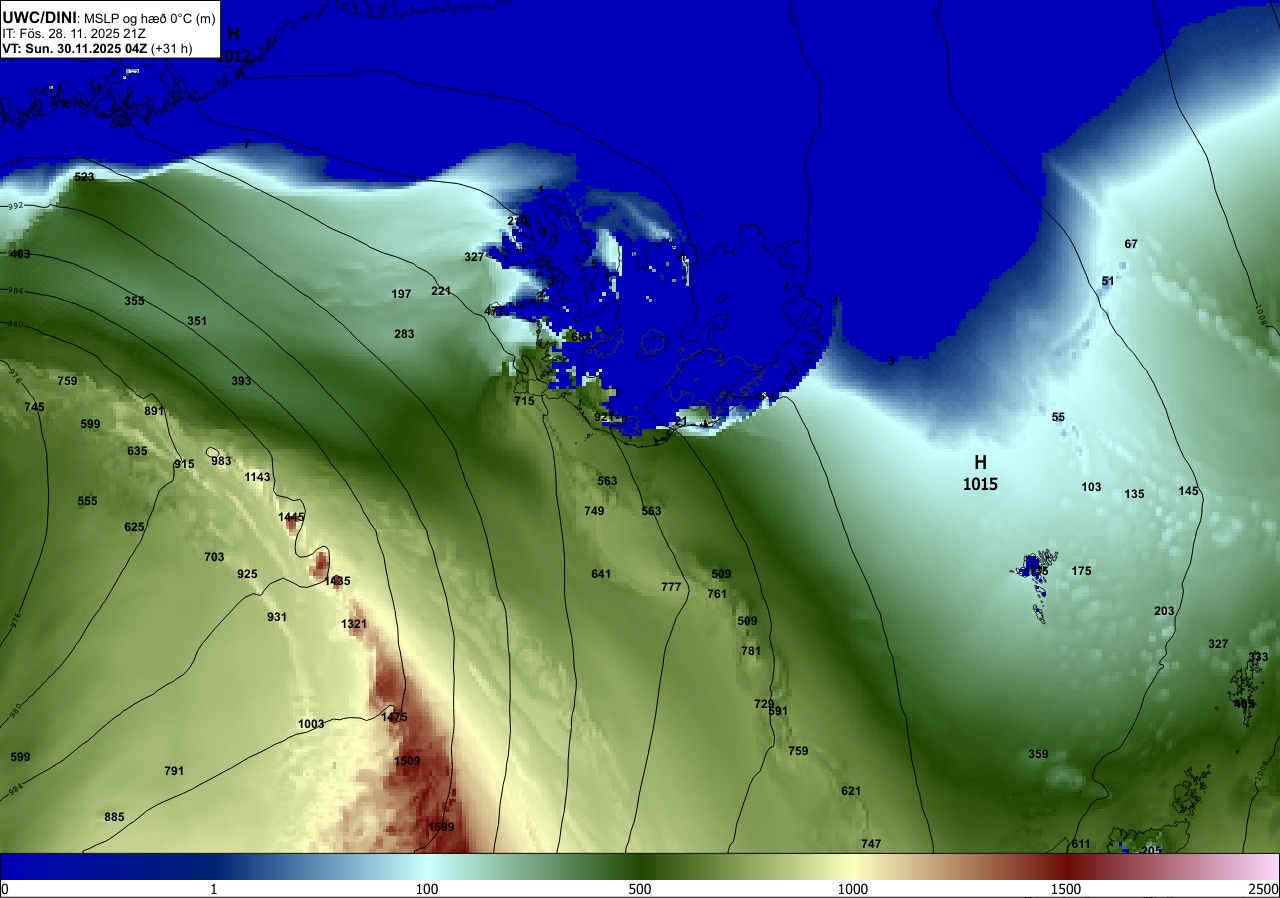Click the '1000' label on the color scale

[852, 889]
